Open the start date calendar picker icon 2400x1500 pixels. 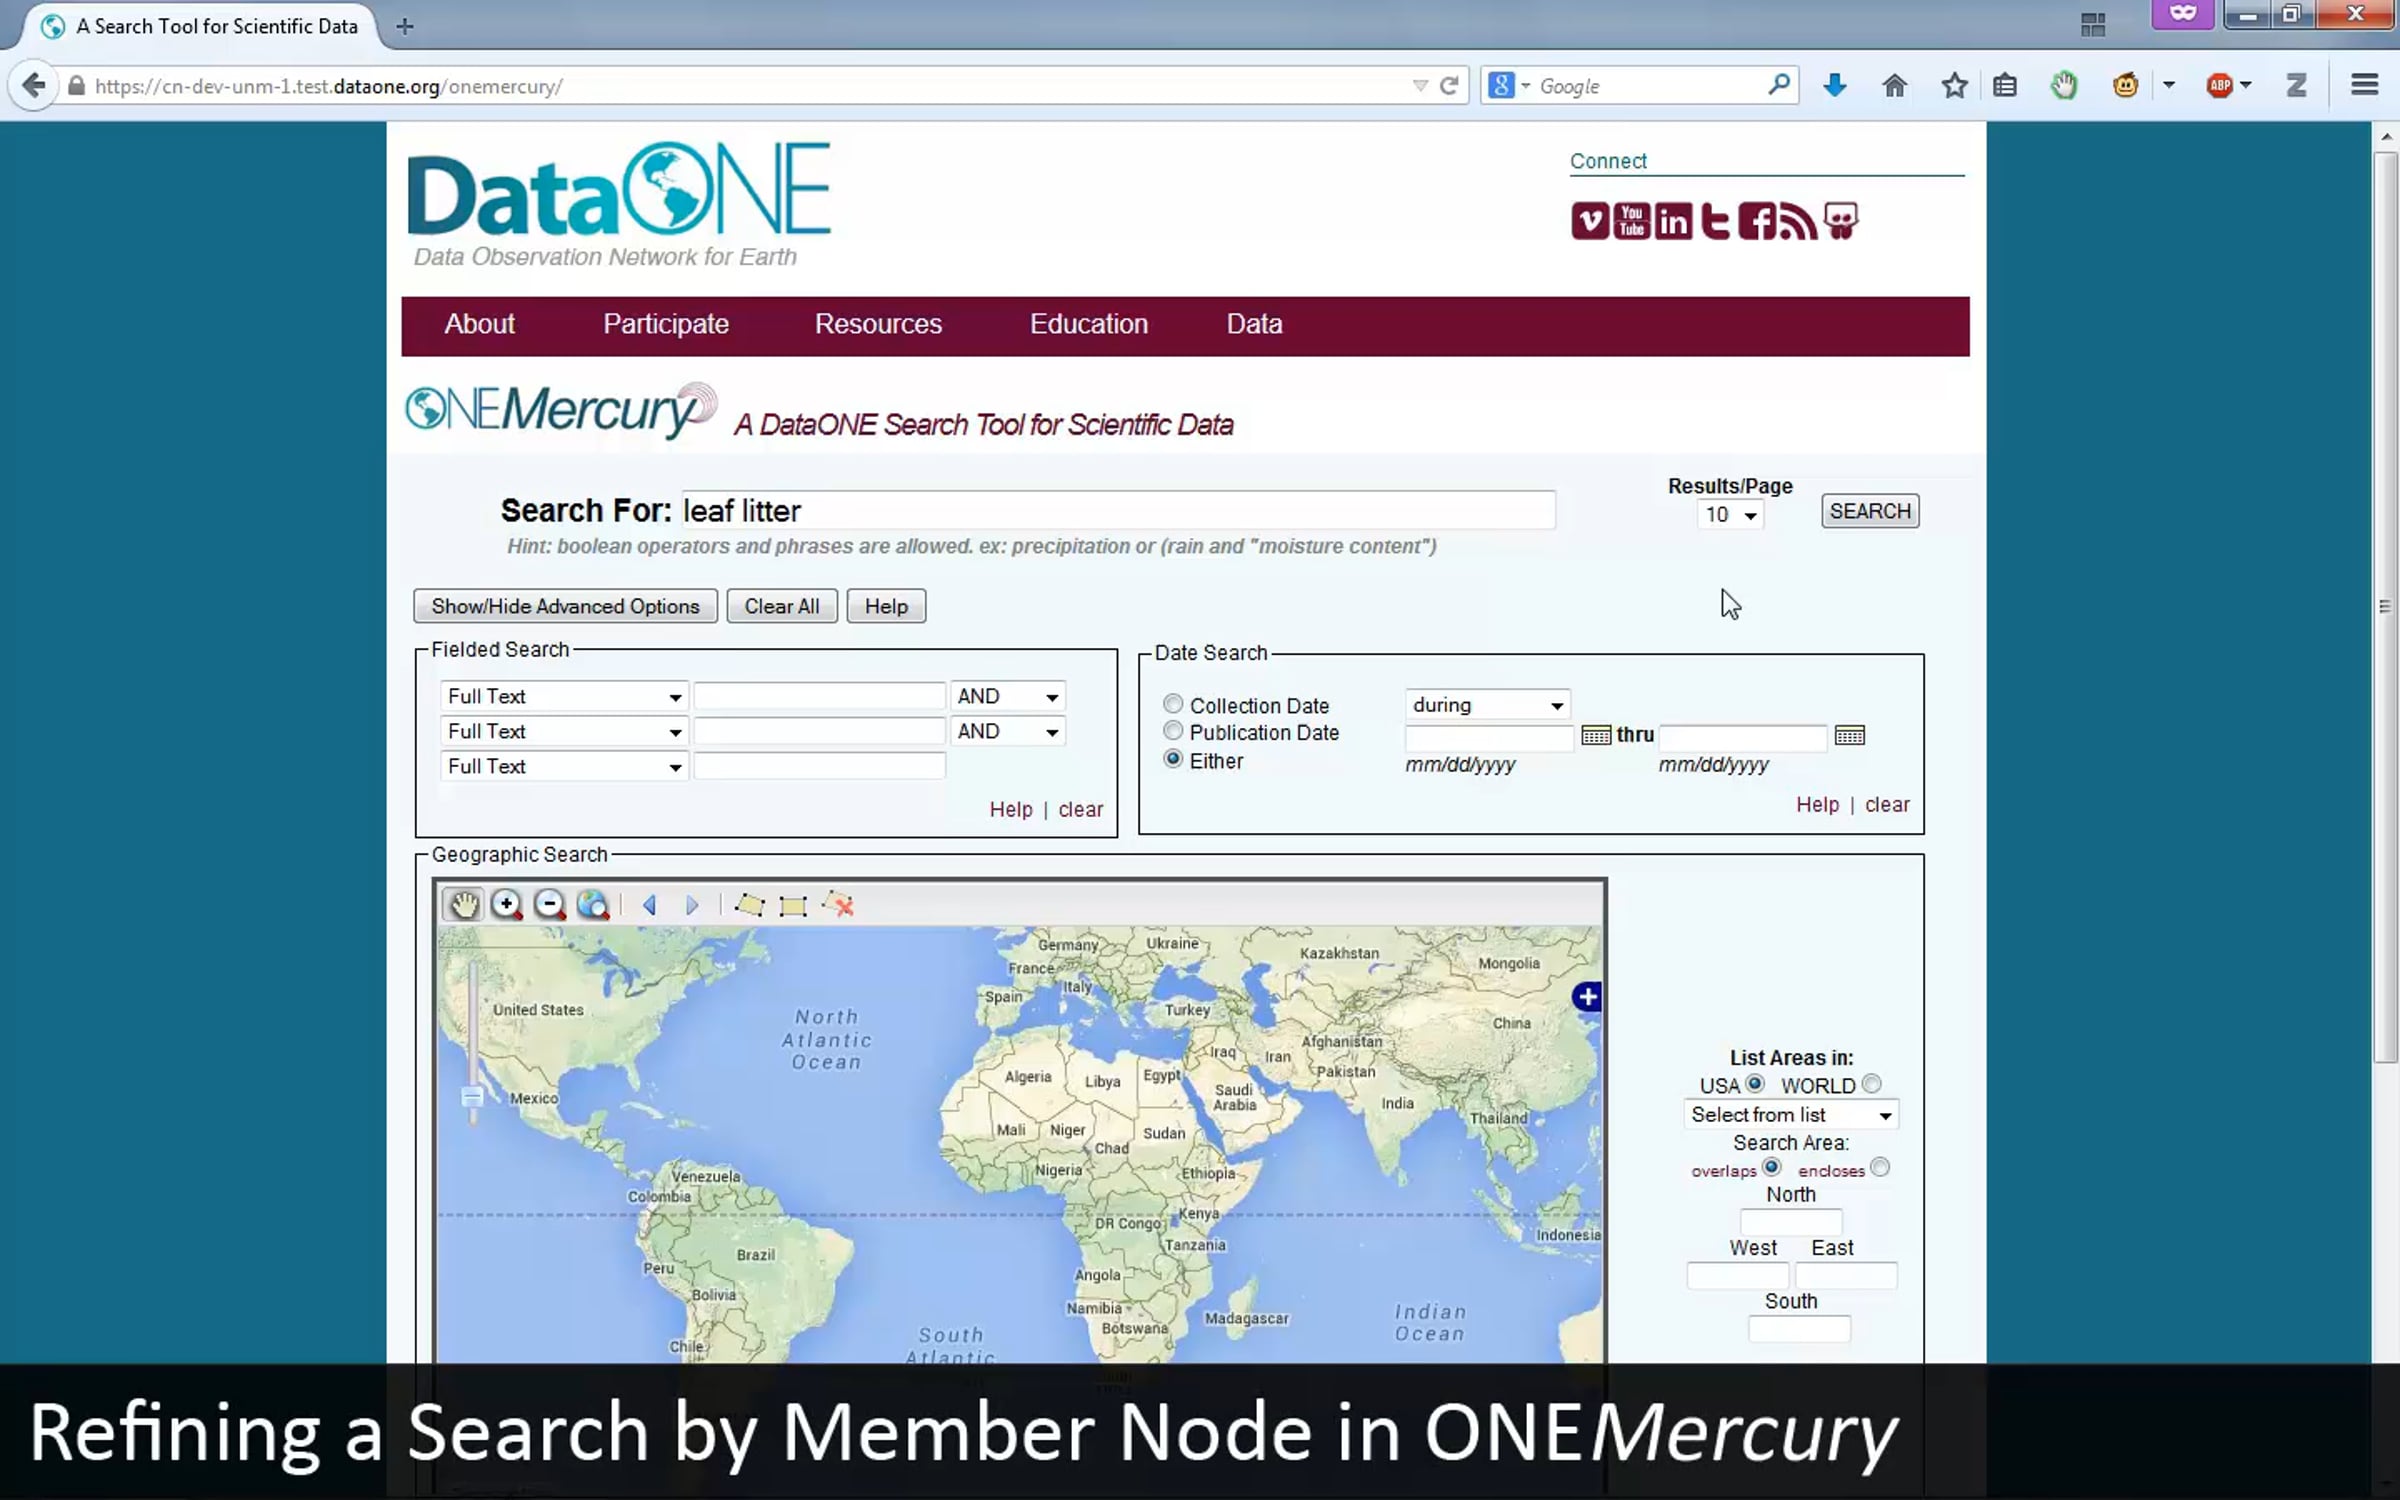tap(1596, 736)
